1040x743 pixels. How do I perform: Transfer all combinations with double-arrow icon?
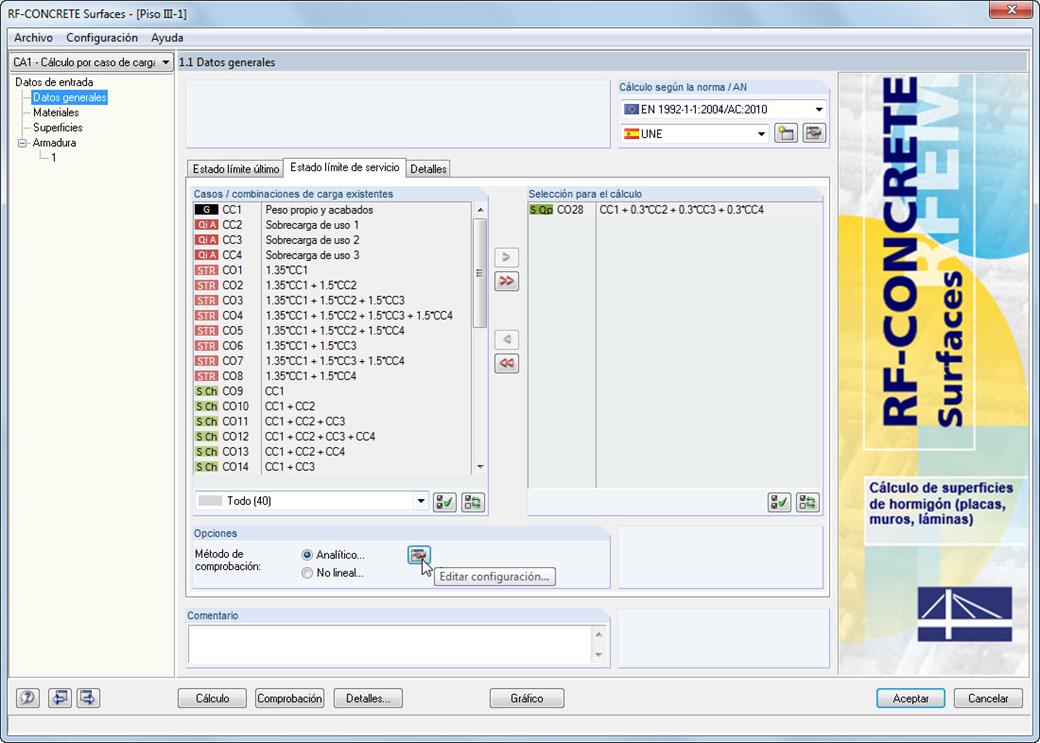[506, 281]
